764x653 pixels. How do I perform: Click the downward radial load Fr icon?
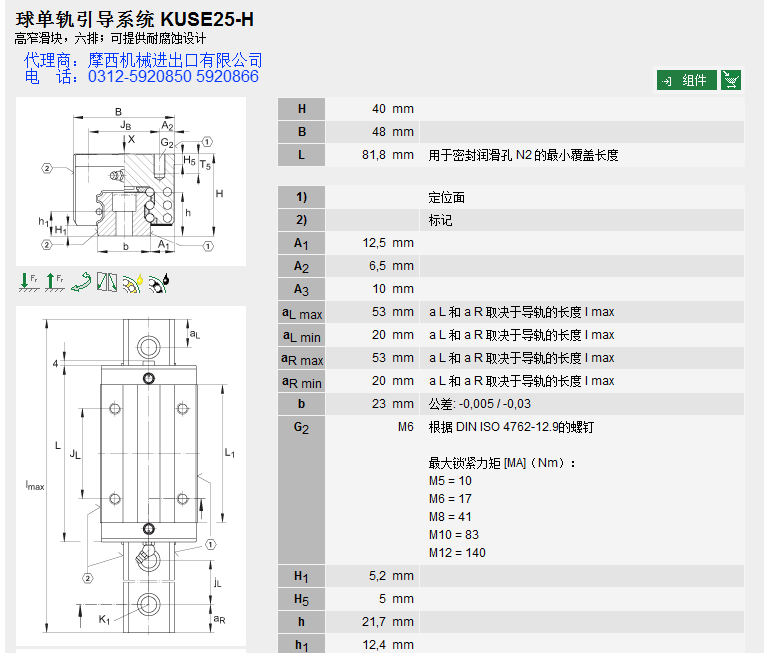(28, 283)
